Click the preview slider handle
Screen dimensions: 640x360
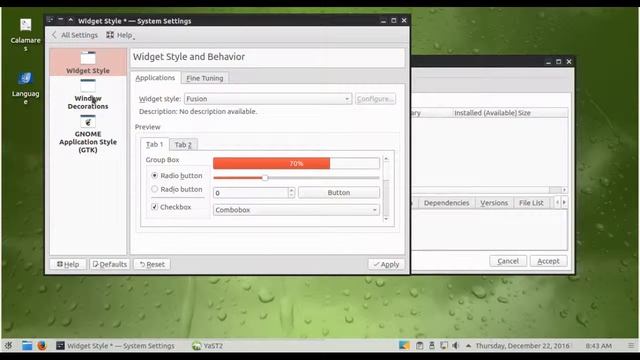tap(265, 178)
